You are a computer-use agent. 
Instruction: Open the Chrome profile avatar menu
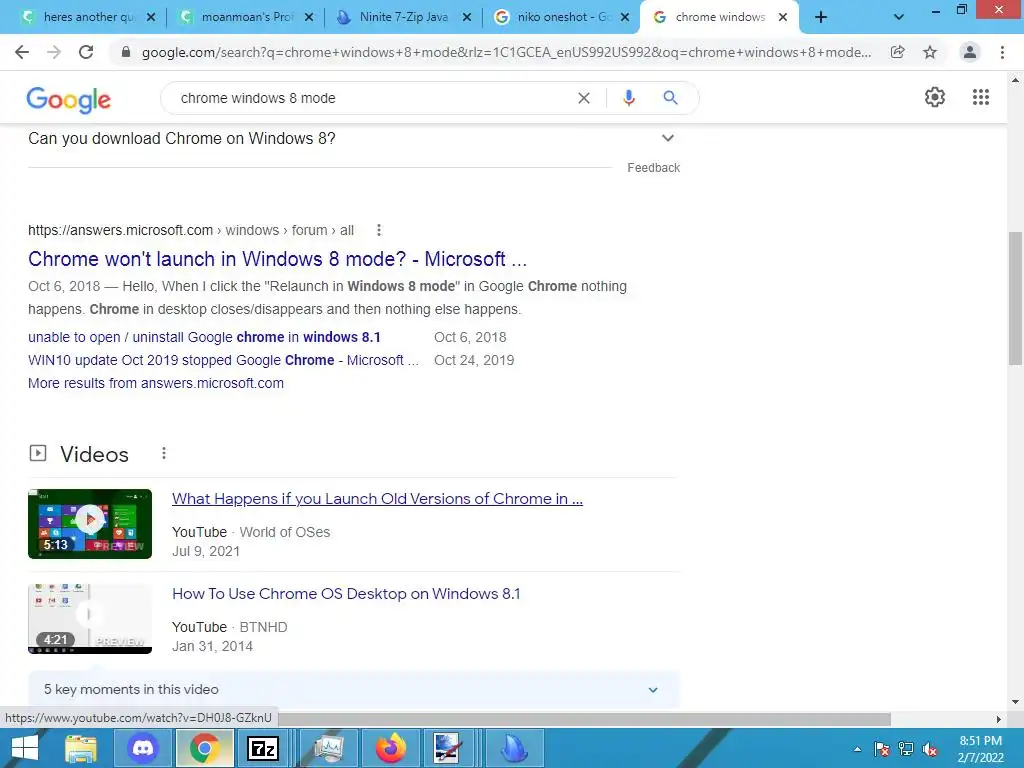(x=970, y=52)
